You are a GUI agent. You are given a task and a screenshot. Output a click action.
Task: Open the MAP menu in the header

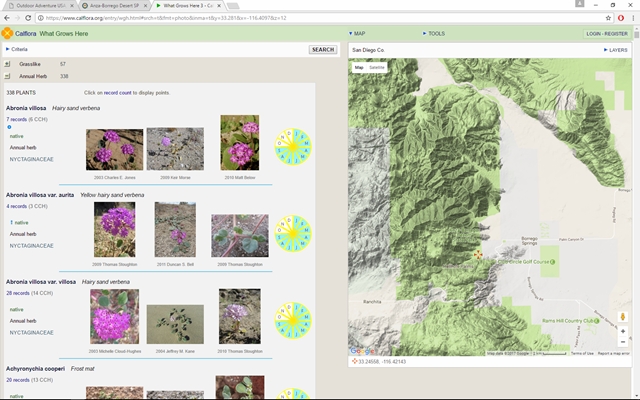click(x=358, y=33)
